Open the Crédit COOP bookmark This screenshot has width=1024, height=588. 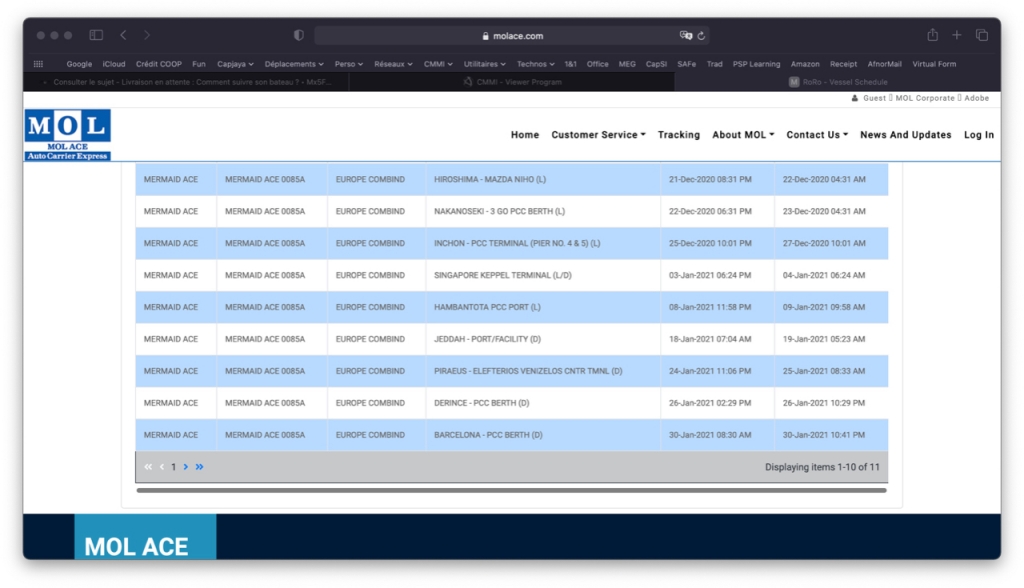coord(159,64)
